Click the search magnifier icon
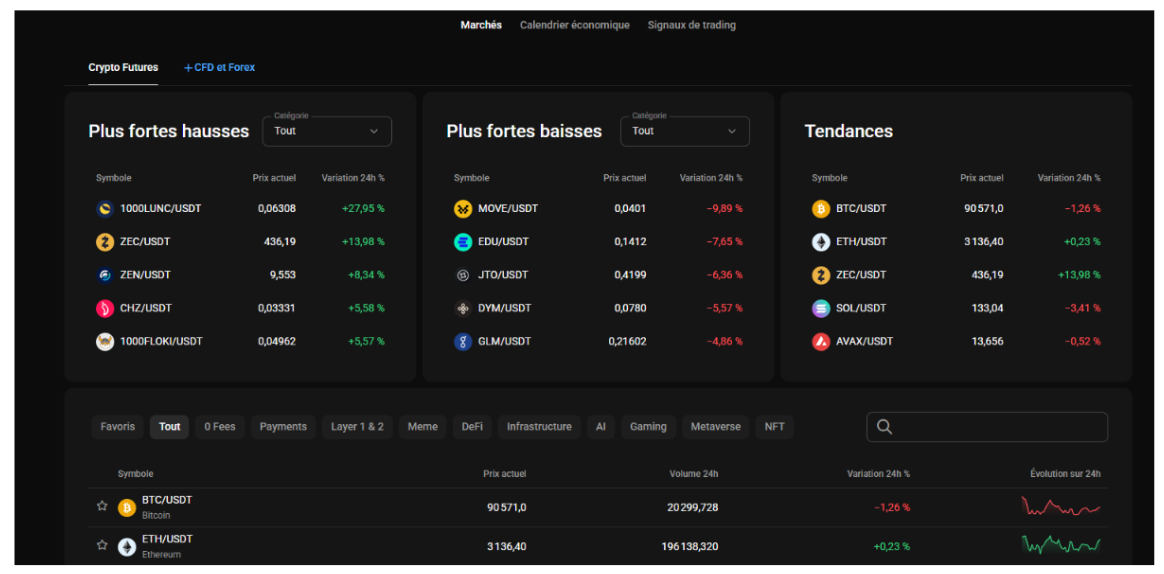The height and width of the screenshot is (574, 1164). coord(884,427)
